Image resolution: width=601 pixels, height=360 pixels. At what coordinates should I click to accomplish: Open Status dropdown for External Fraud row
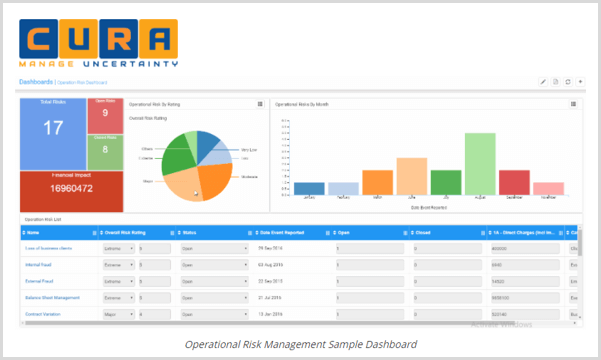215,281
